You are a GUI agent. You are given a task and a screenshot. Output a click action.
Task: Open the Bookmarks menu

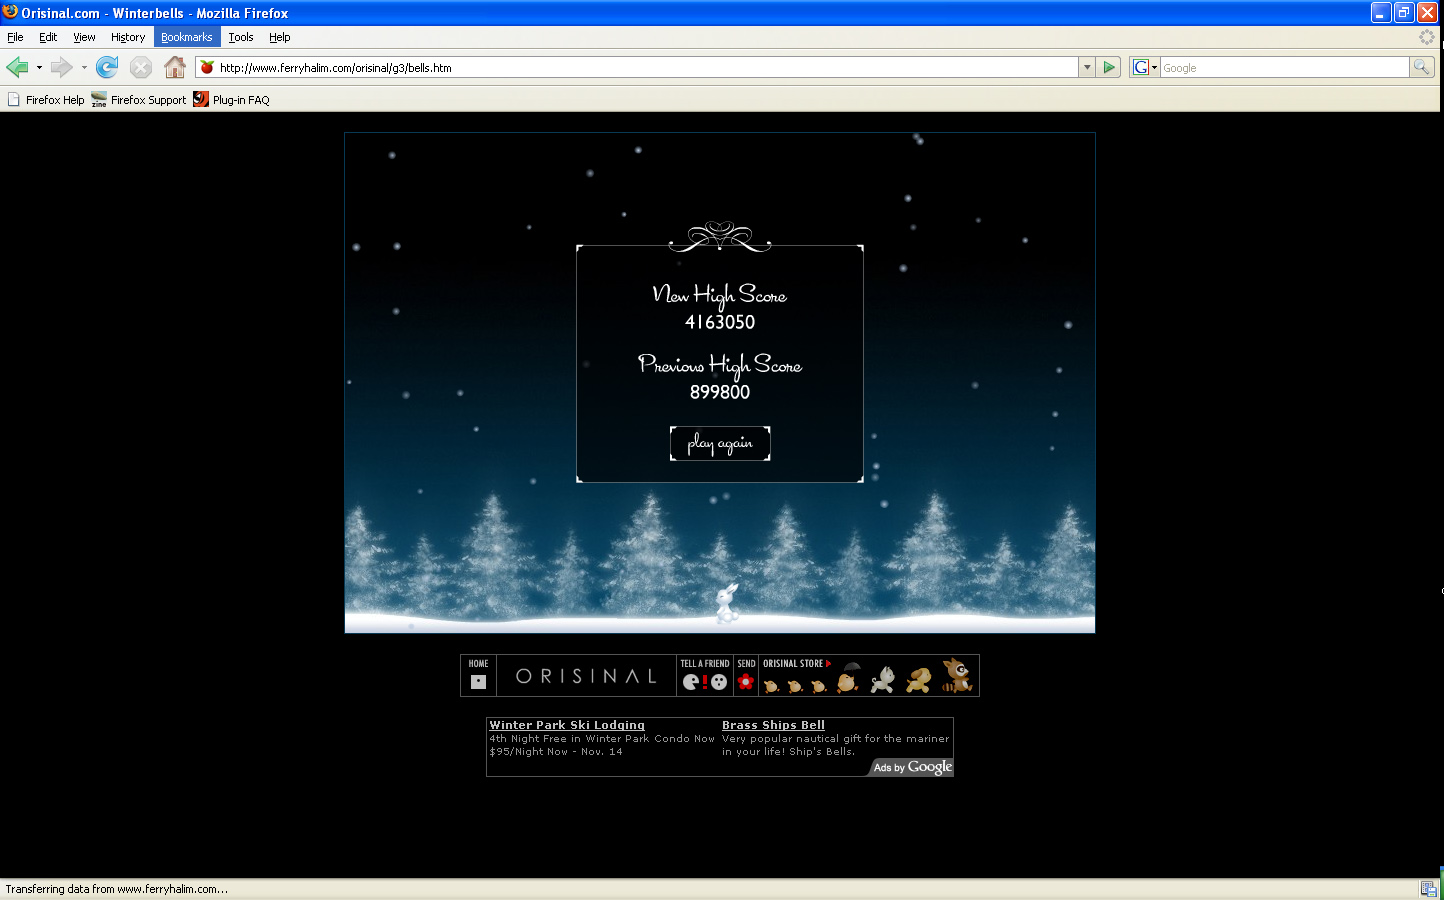point(187,37)
